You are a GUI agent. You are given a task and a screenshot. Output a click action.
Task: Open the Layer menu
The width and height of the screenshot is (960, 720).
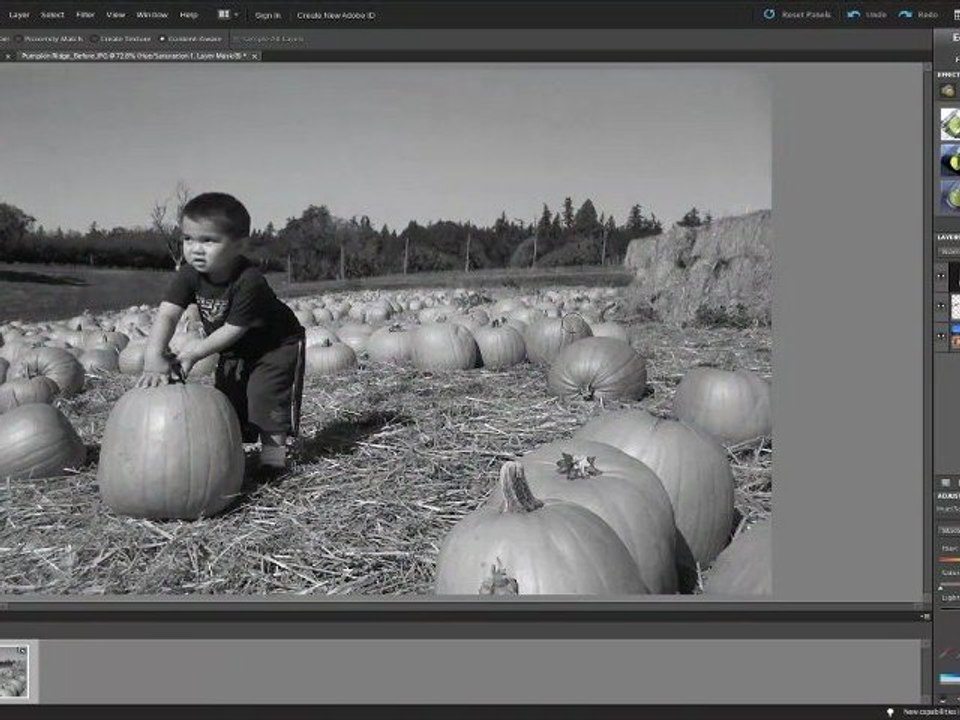click(x=19, y=15)
